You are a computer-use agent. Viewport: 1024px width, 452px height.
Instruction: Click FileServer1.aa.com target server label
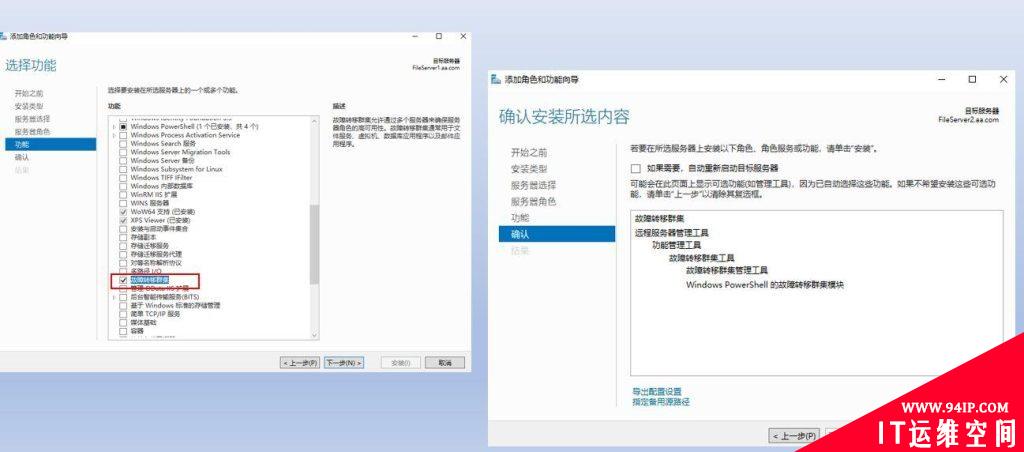[436, 67]
